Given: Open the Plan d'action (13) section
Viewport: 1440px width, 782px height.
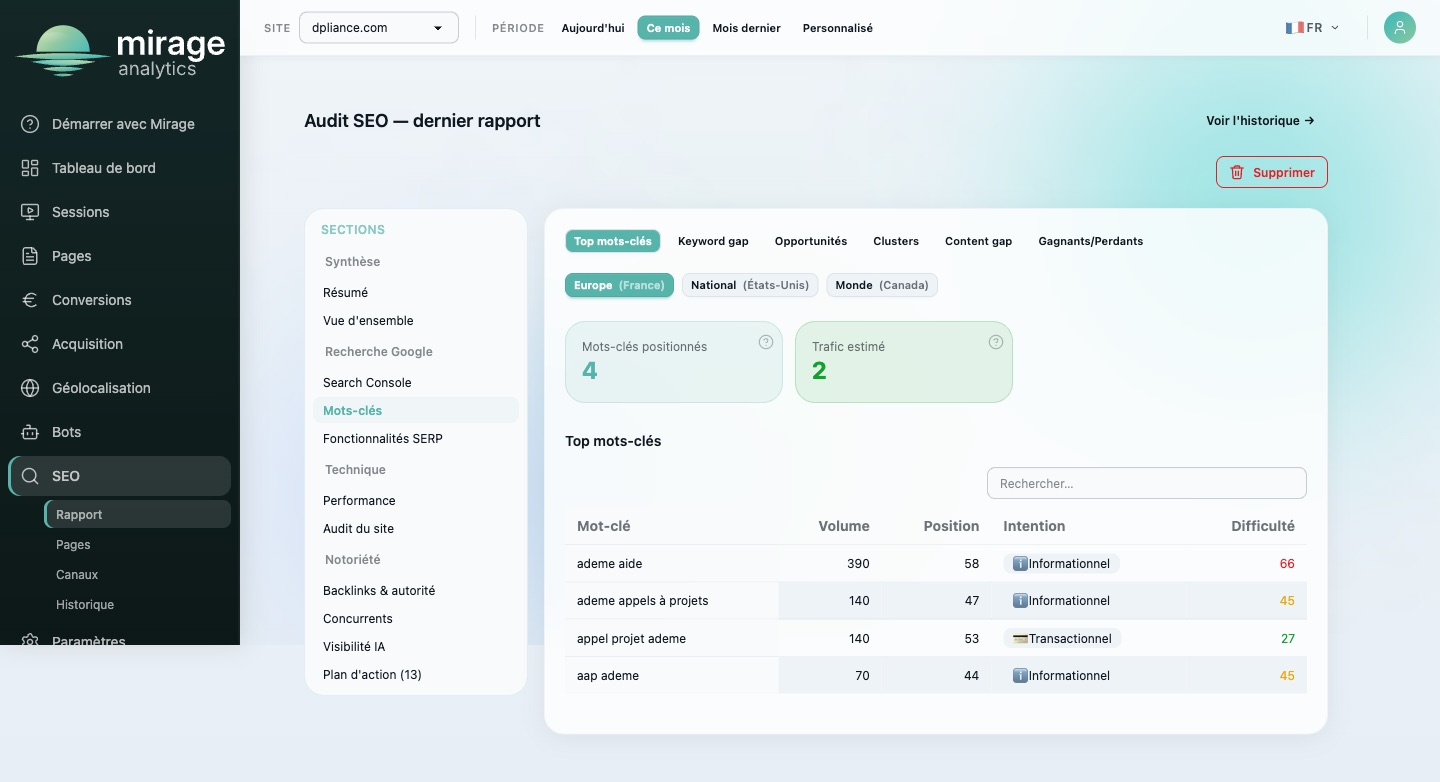Looking at the screenshot, I should point(415,674).
